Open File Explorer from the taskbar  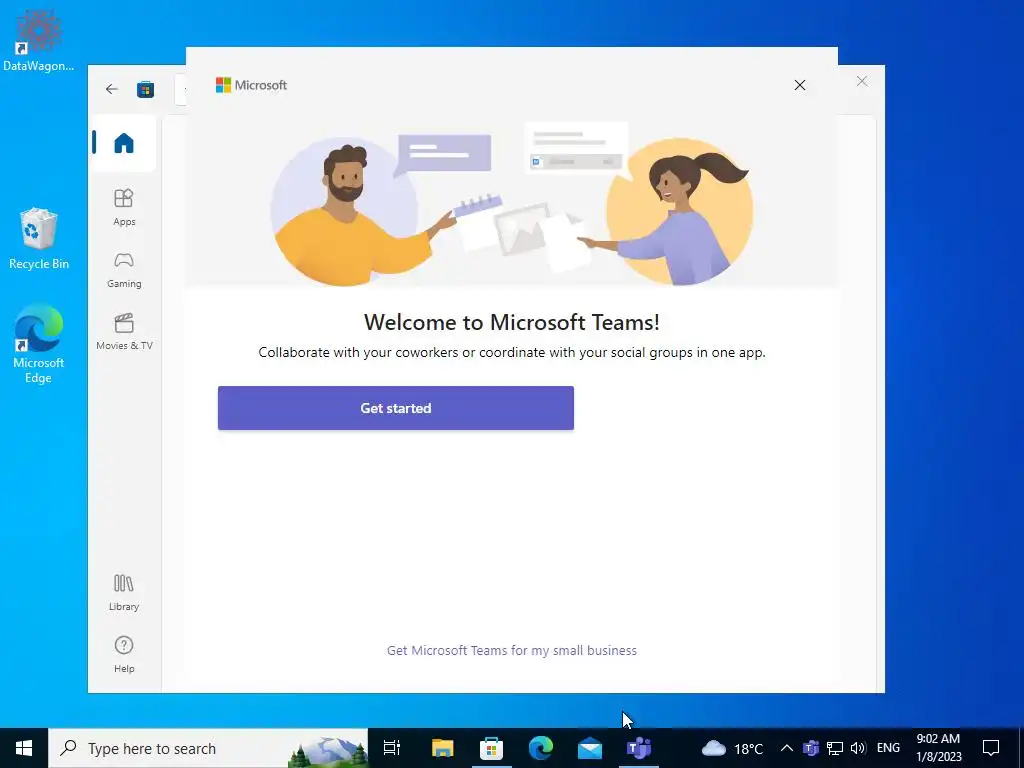(442, 748)
